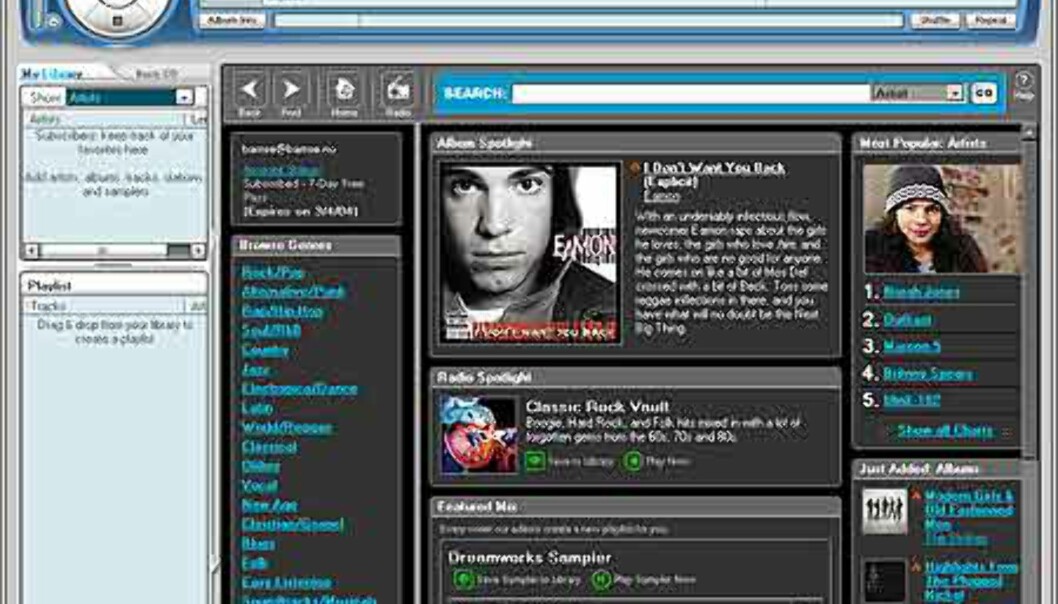
Task: Browse the Classical genre
Action: tap(269, 447)
